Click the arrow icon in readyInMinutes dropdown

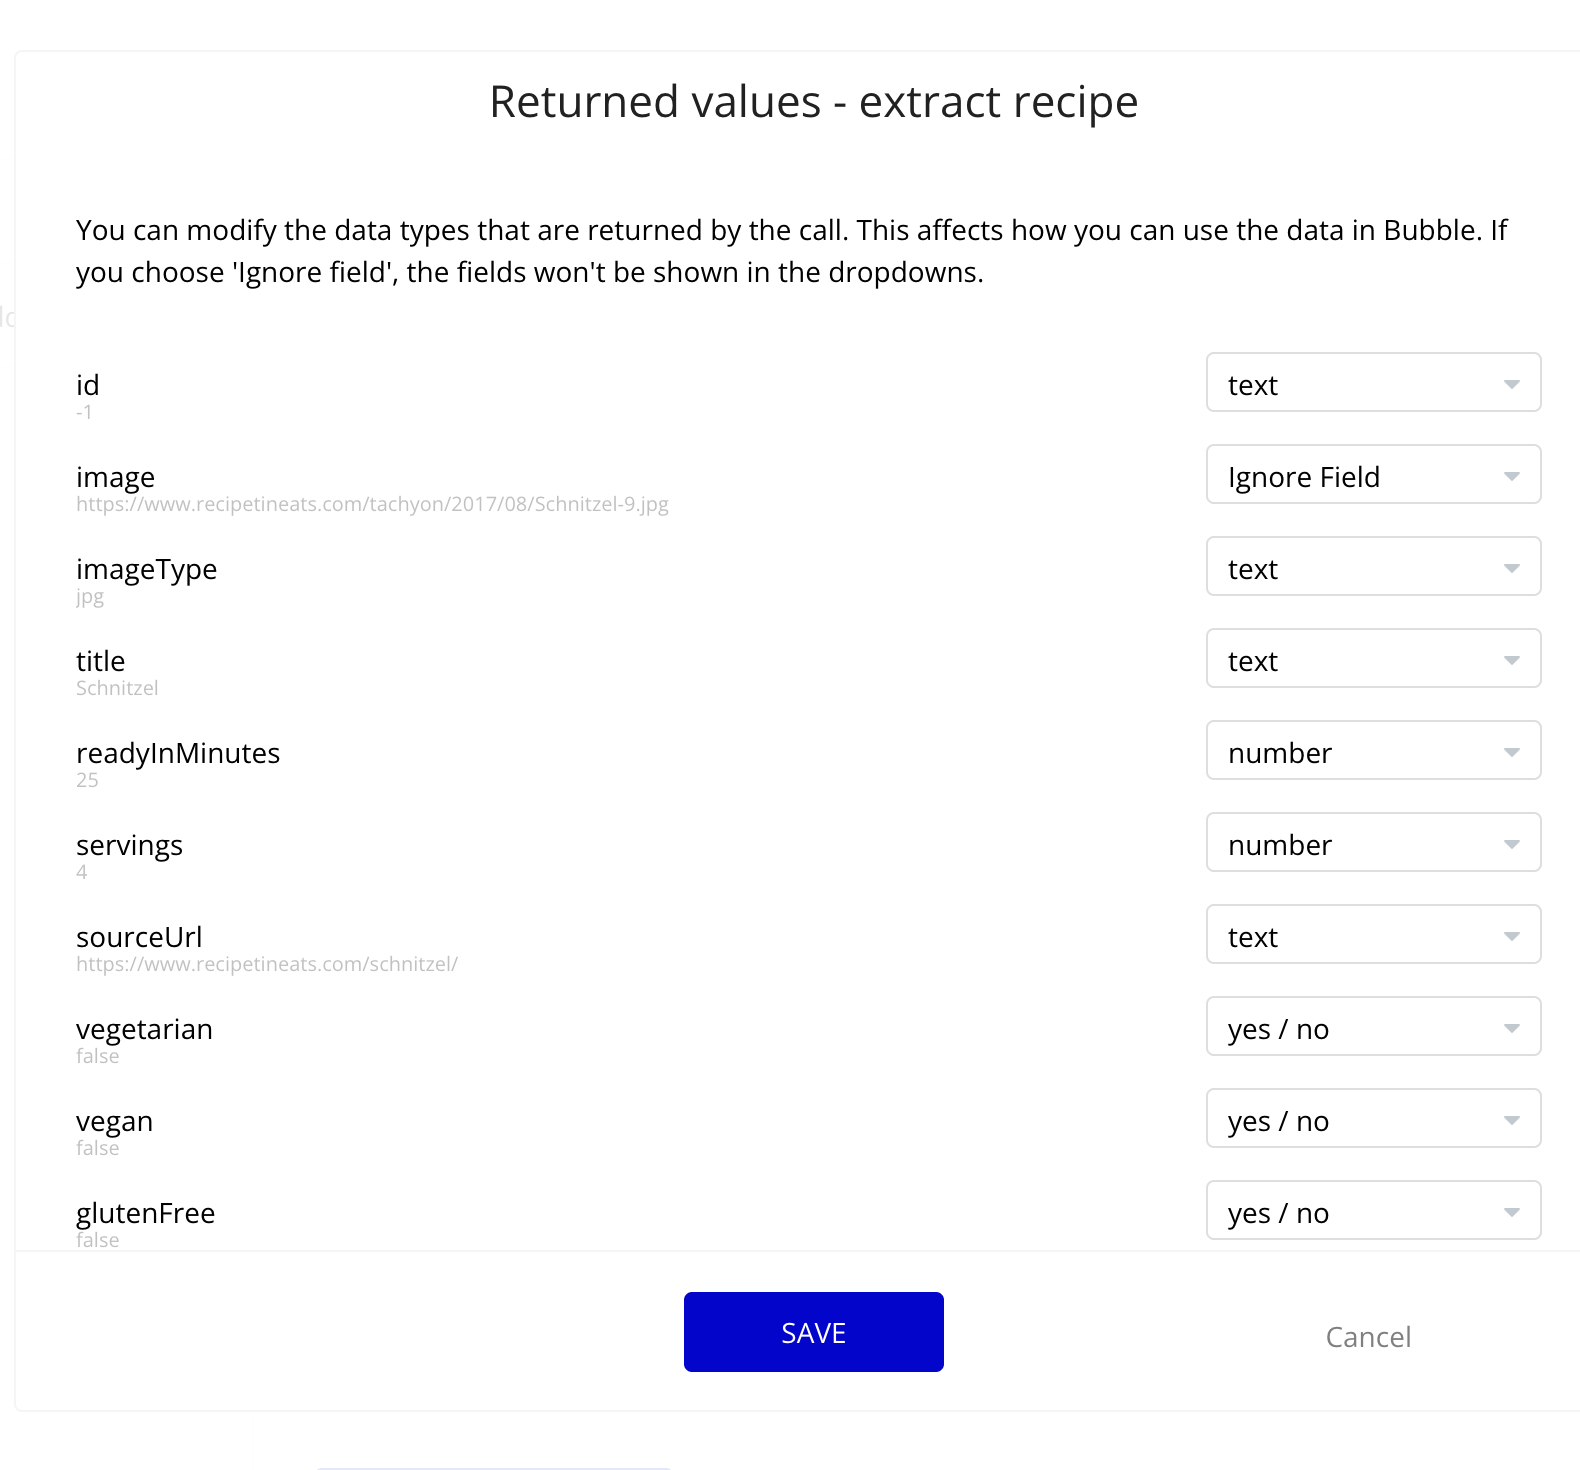point(1512,752)
